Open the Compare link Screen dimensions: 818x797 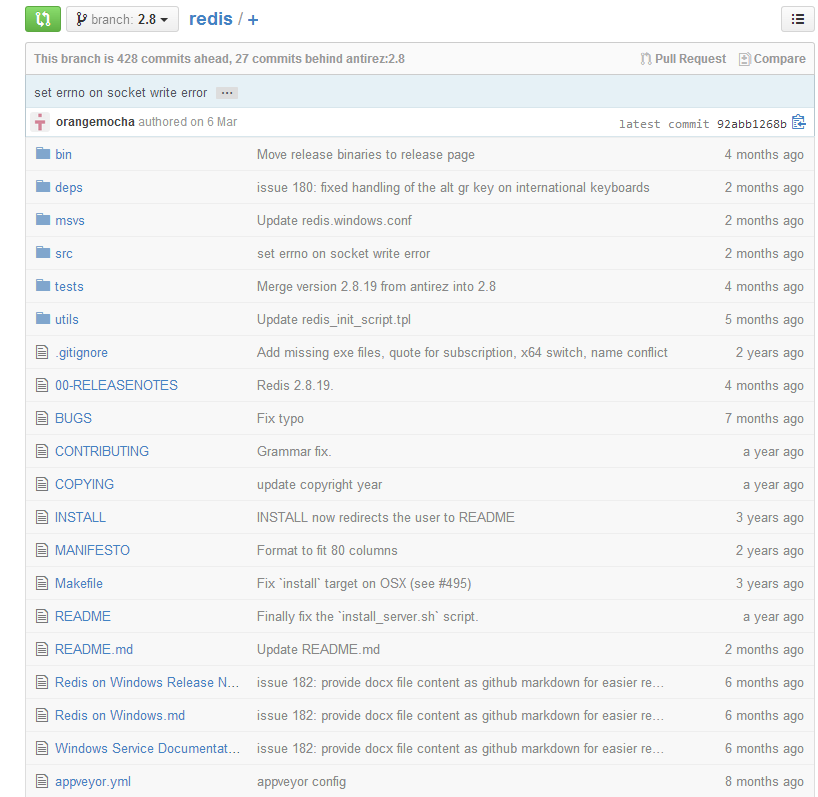pos(773,59)
